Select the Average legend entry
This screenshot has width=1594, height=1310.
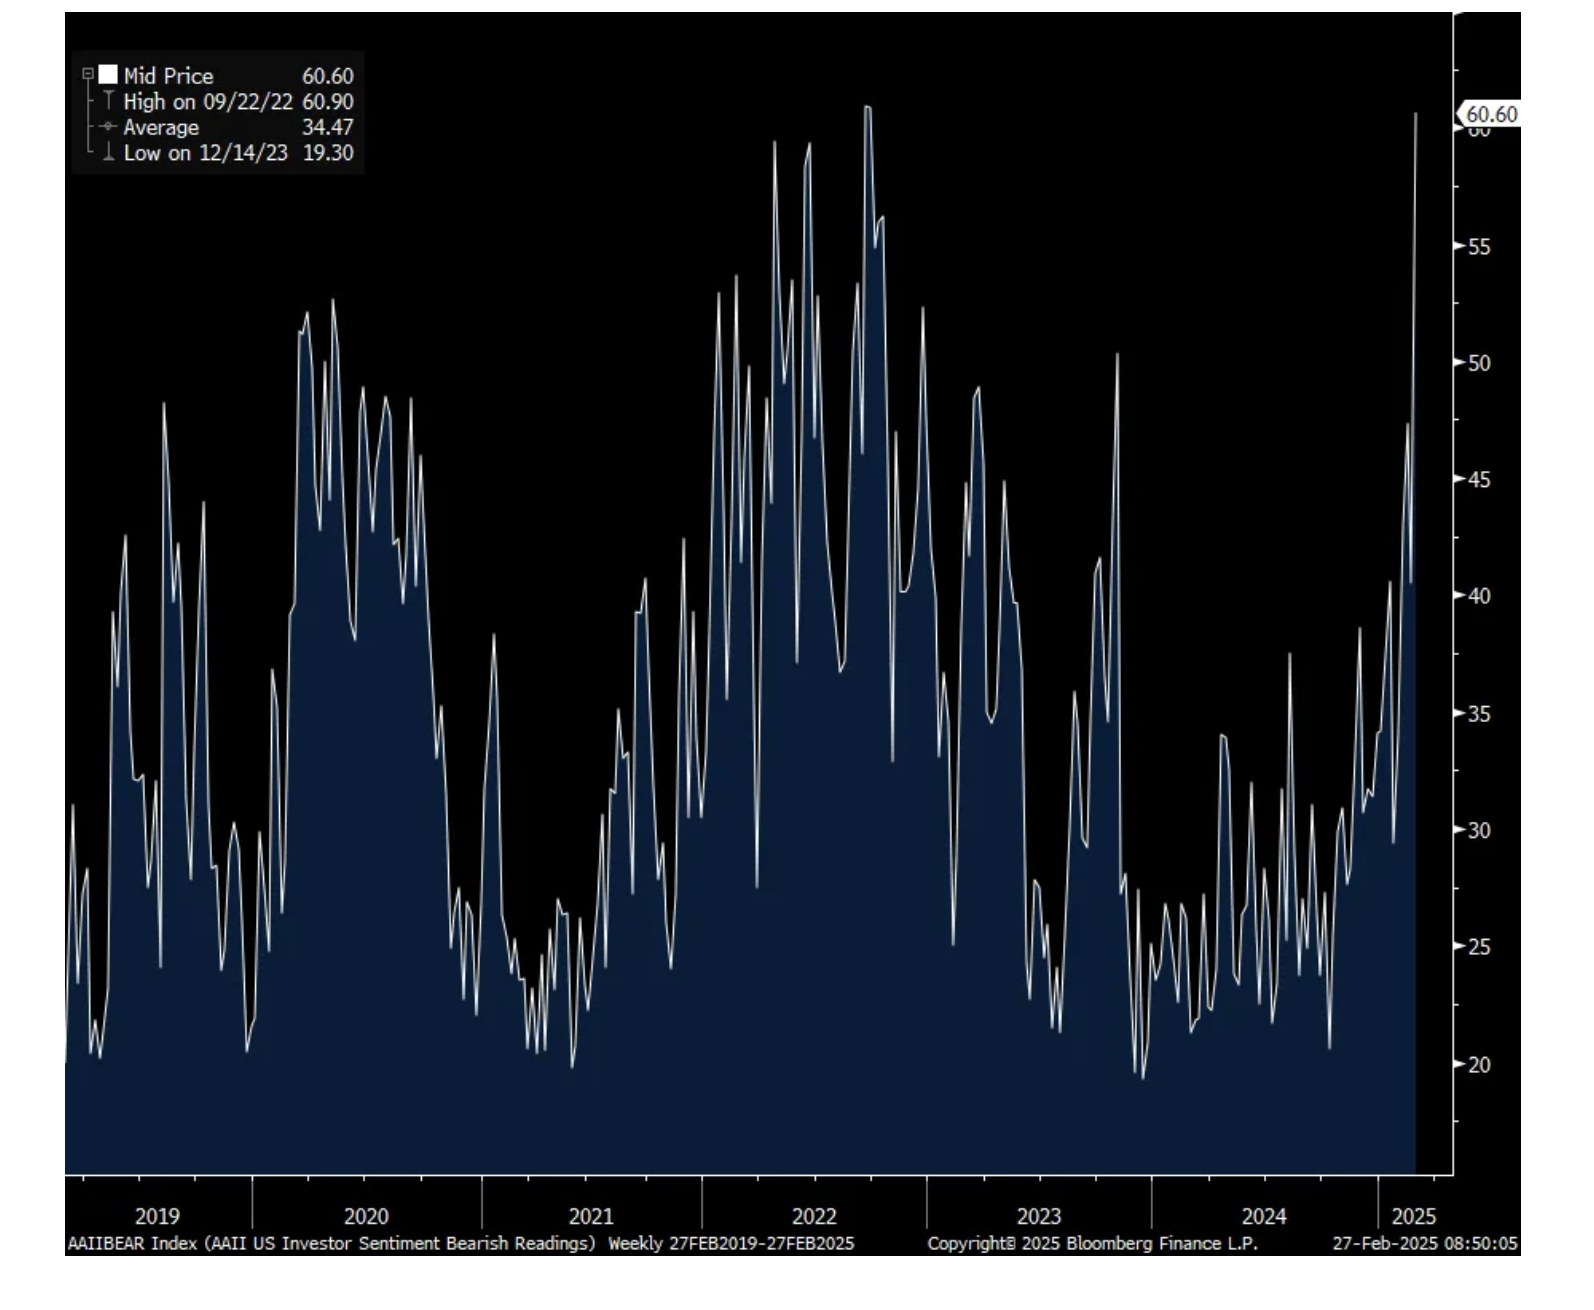coord(161,128)
